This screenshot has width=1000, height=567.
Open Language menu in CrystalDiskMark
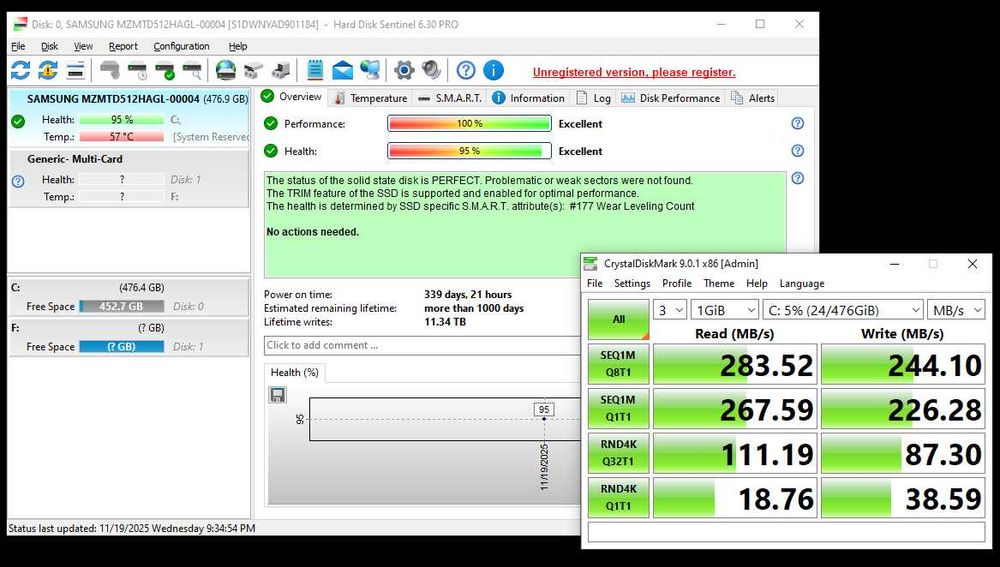pyautogui.click(x=802, y=284)
